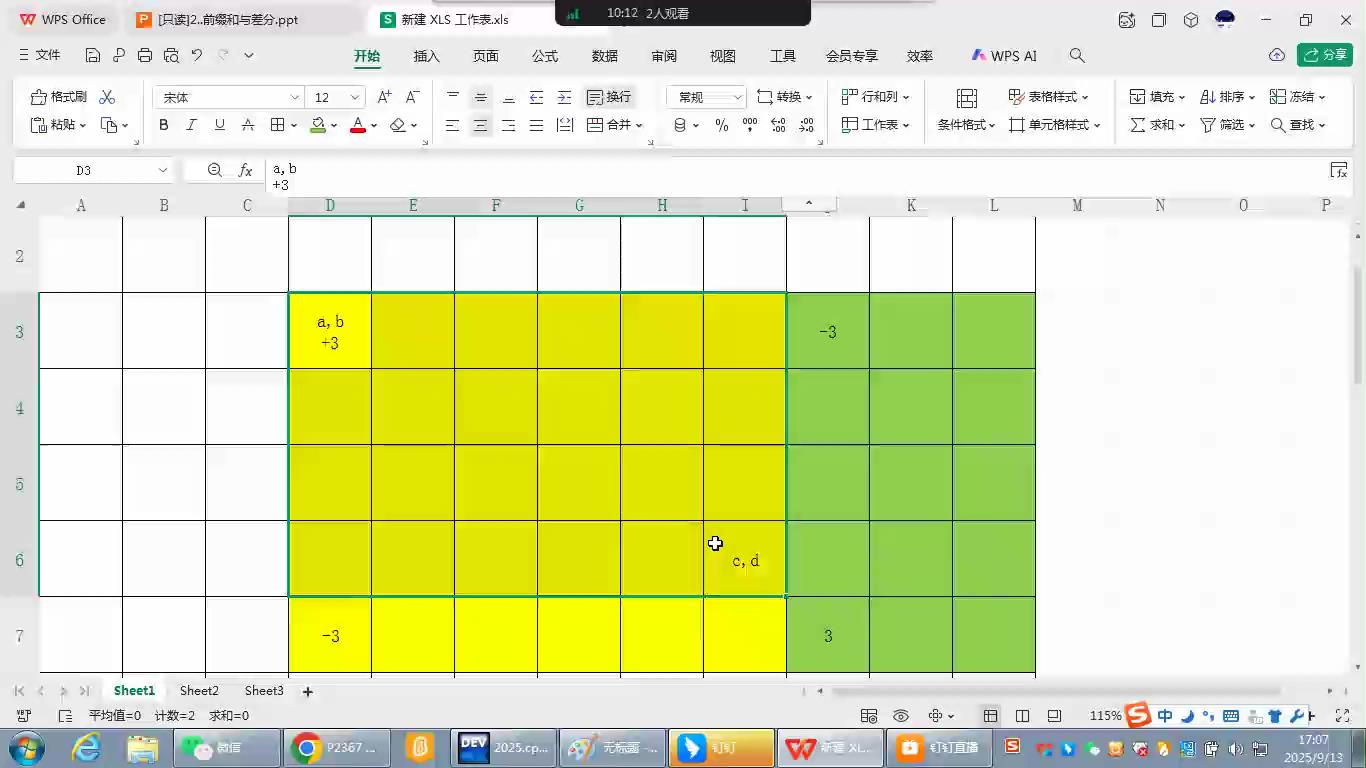Viewport: 1366px width, 768px height.
Task: Open the Insert (插入) ribbon tab
Action: pyautogui.click(x=427, y=56)
